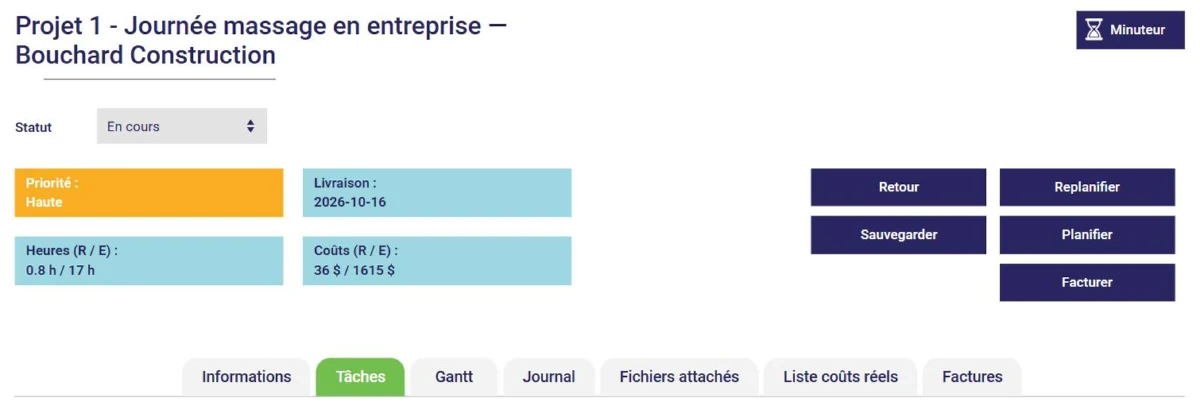Go to the Factures tab
Viewport: 1200px width, 405px height.
click(x=972, y=377)
